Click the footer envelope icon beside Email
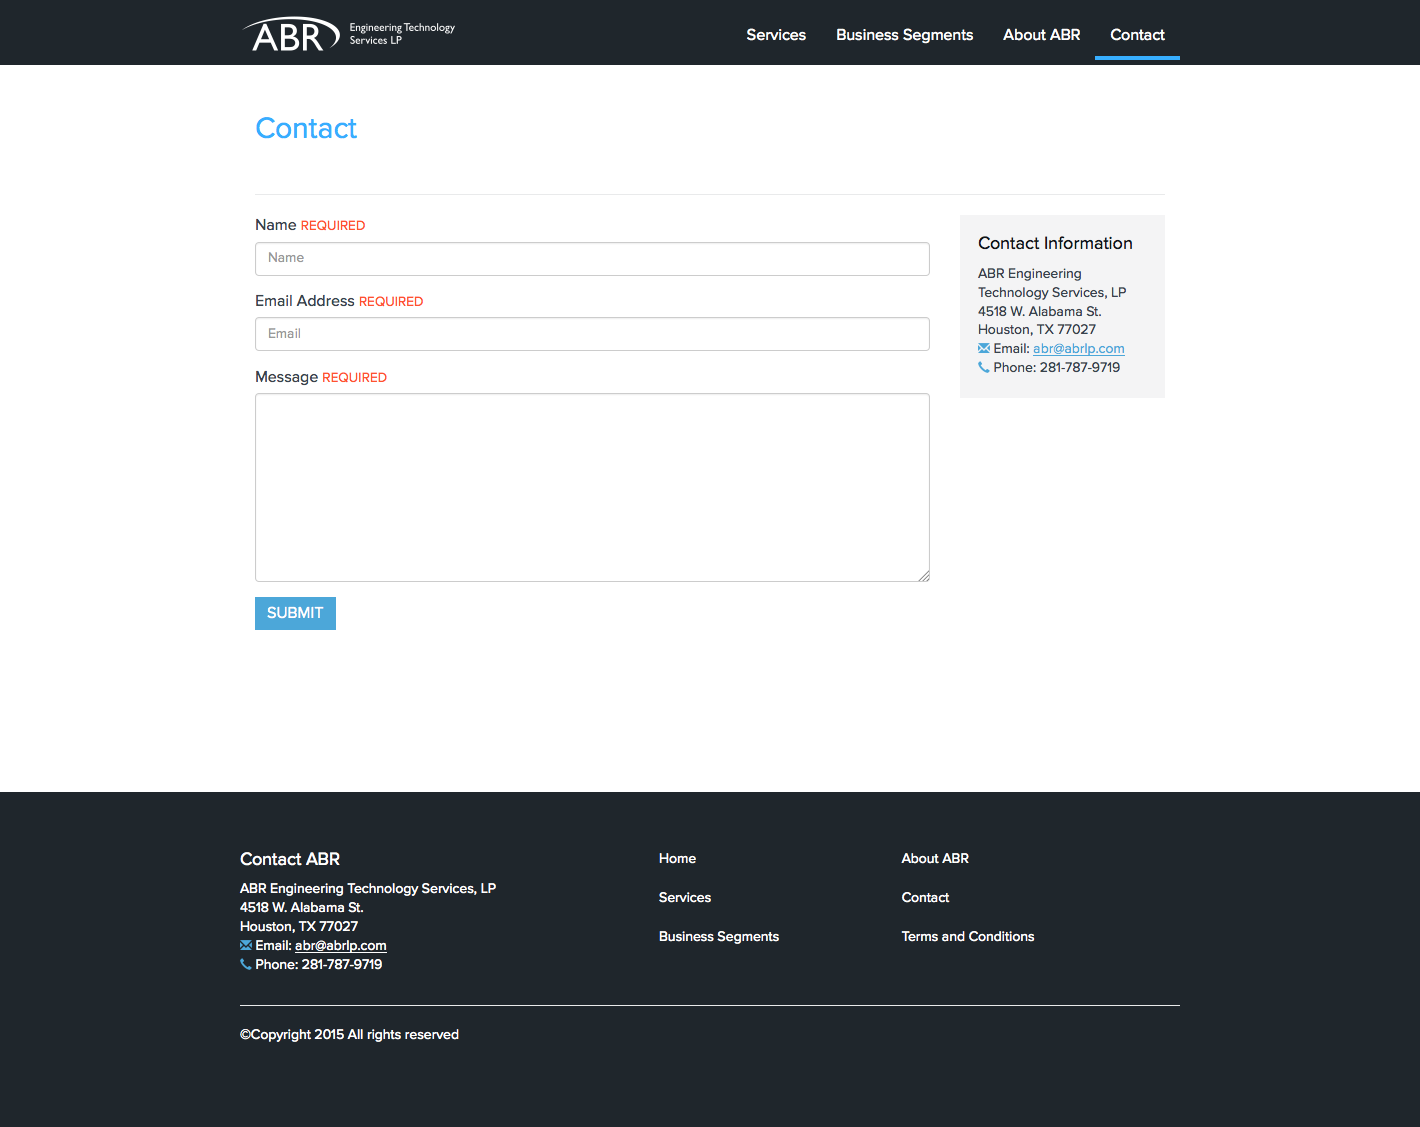1420x1127 pixels. (x=246, y=945)
